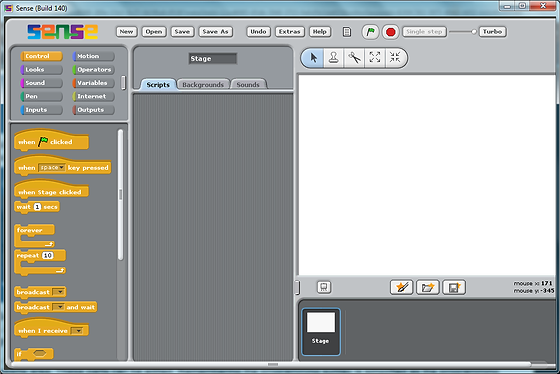Open the Extras menu button

[x=290, y=32]
